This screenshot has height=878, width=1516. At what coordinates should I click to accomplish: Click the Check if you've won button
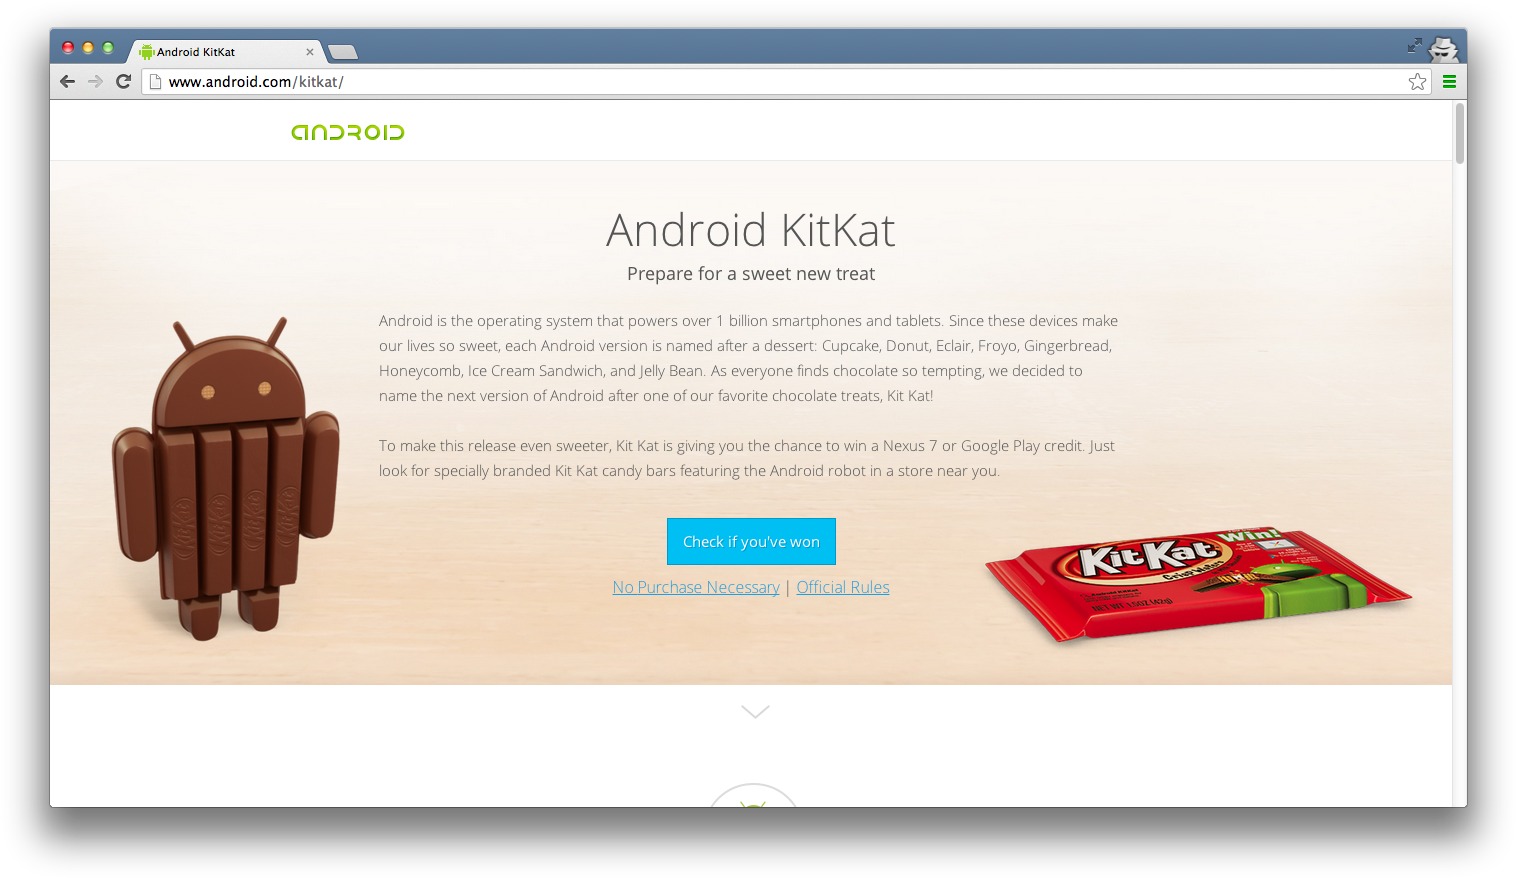(x=751, y=541)
